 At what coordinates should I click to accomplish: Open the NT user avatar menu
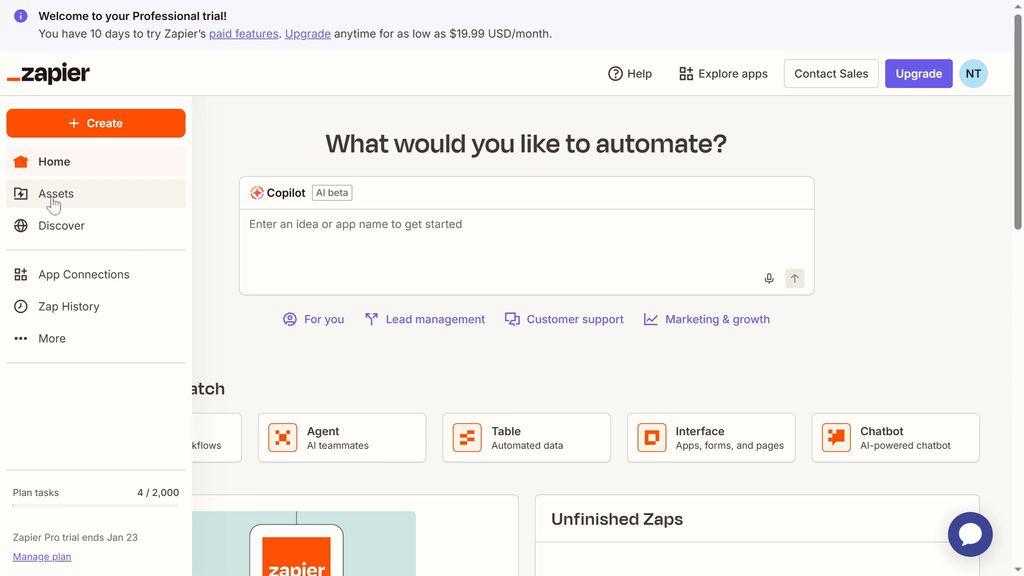[972, 74]
